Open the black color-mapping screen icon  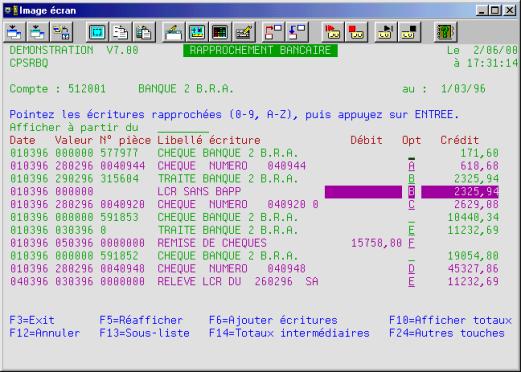(220, 32)
